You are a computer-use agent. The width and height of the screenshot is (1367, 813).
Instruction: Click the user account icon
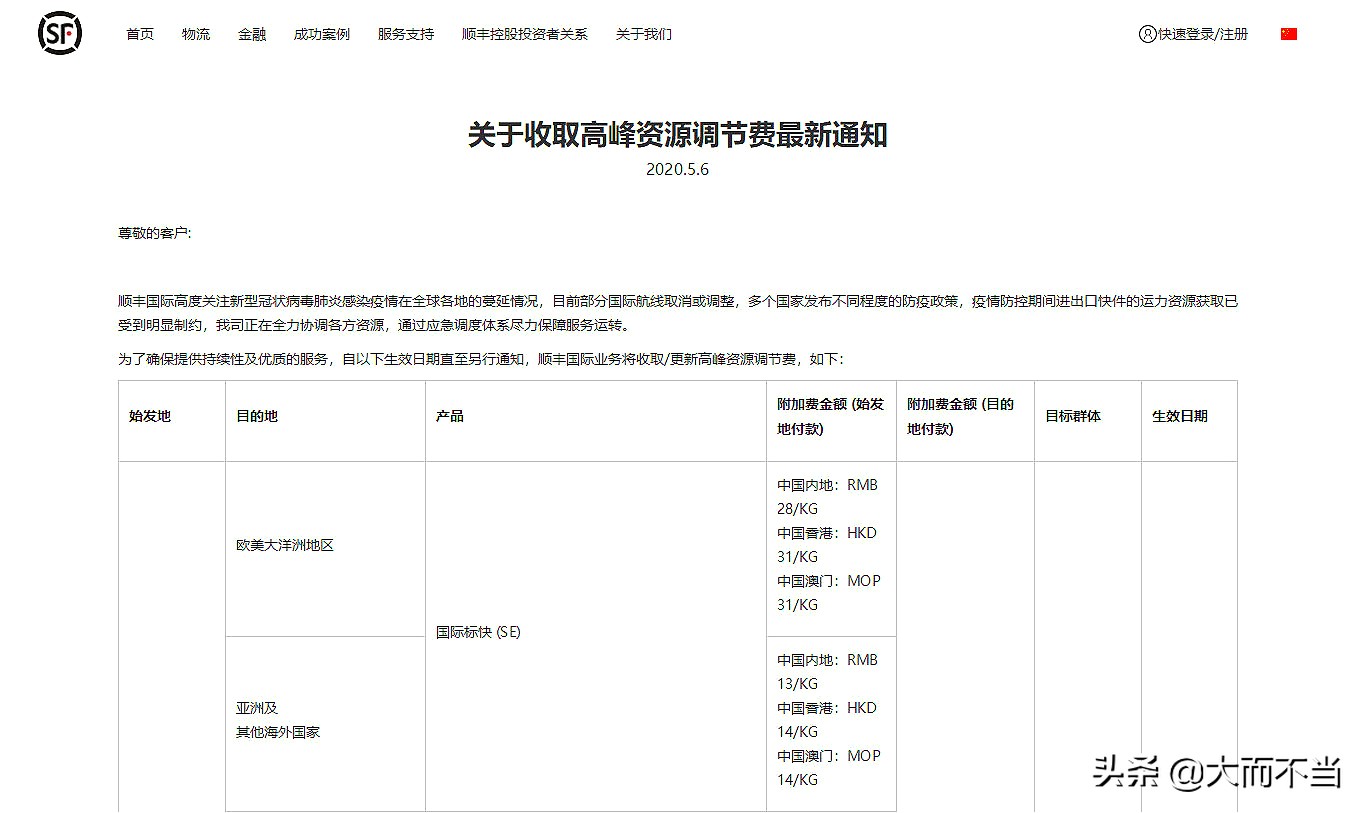click(1147, 34)
